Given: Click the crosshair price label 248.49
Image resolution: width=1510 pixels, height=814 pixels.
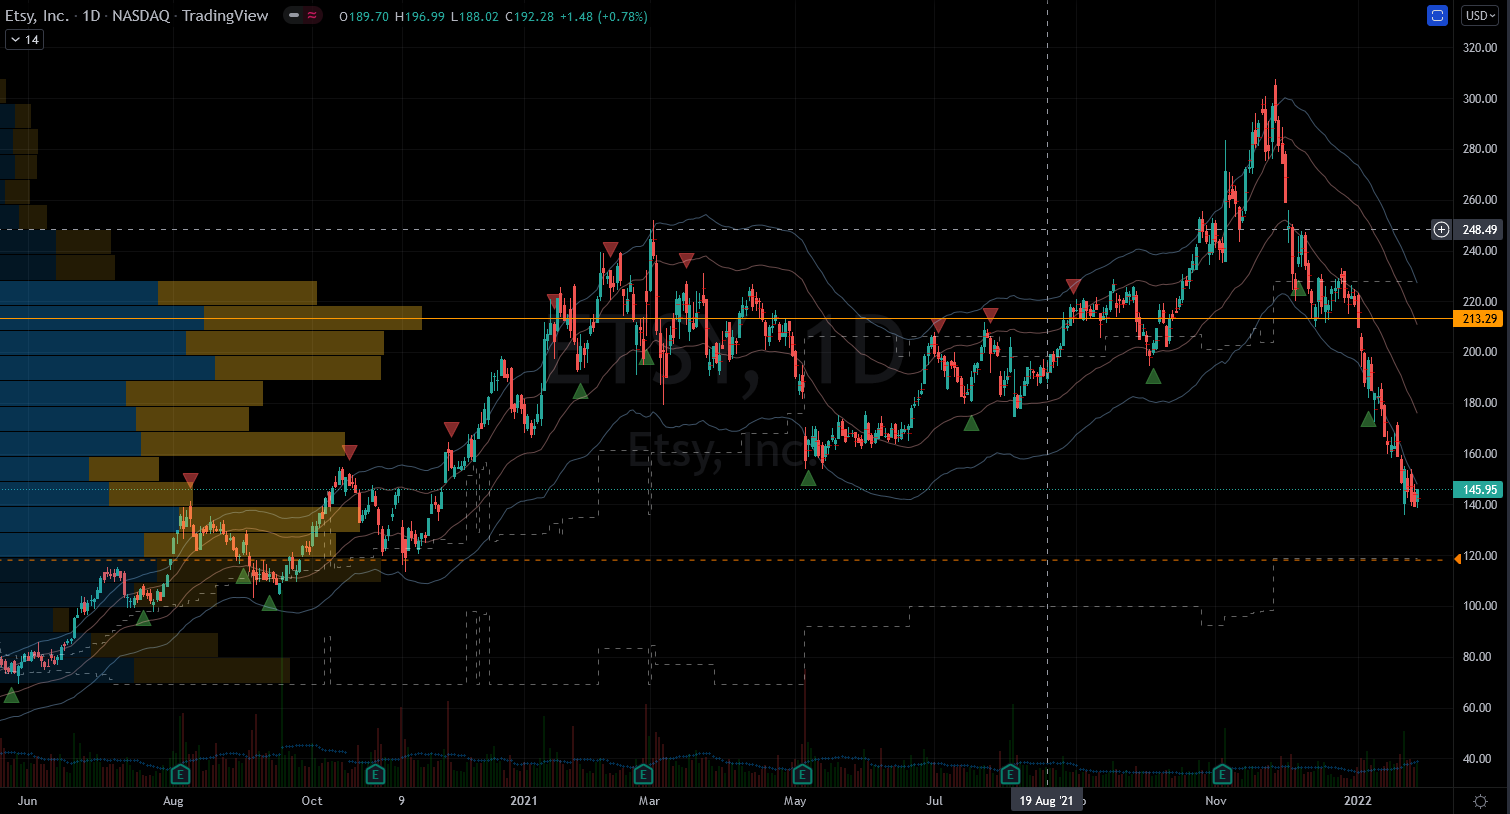Looking at the screenshot, I should tap(1480, 230).
